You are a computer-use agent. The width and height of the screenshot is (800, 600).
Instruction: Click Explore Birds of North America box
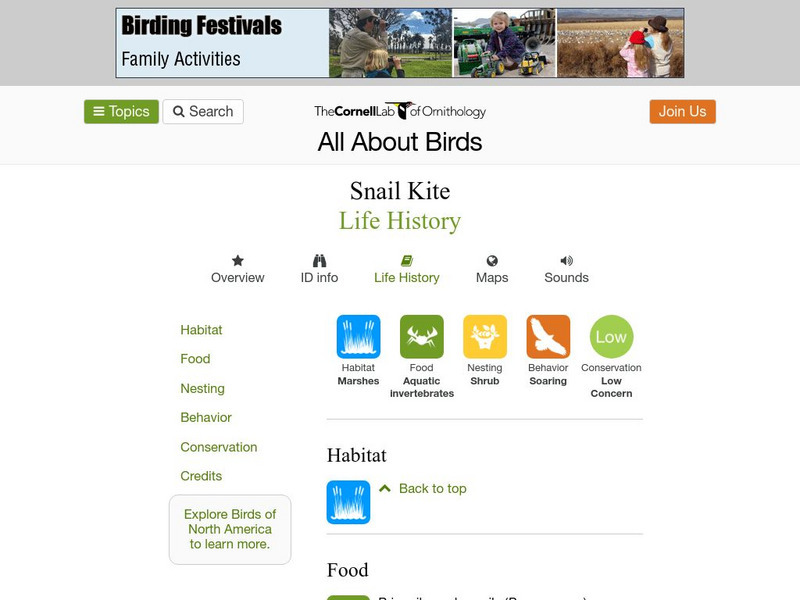tap(230, 529)
